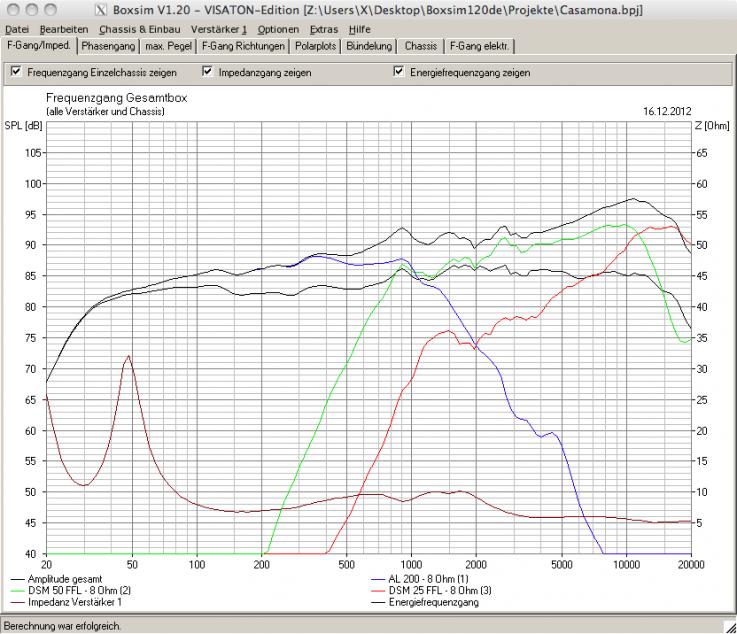Open the Extras menu
The height and width of the screenshot is (634, 737).
click(324, 29)
